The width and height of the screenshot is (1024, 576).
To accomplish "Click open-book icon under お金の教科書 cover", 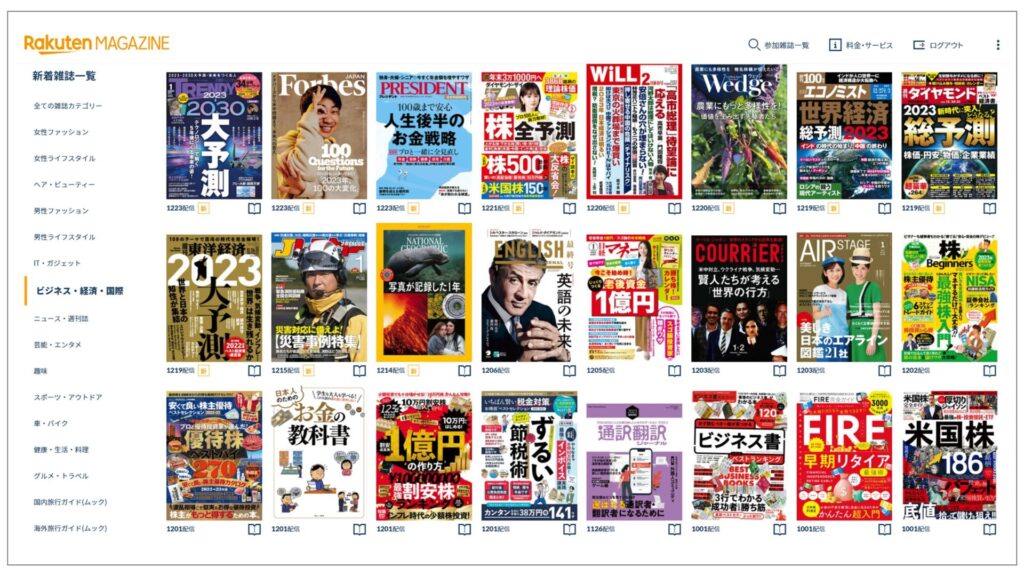I will pos(359,529).
